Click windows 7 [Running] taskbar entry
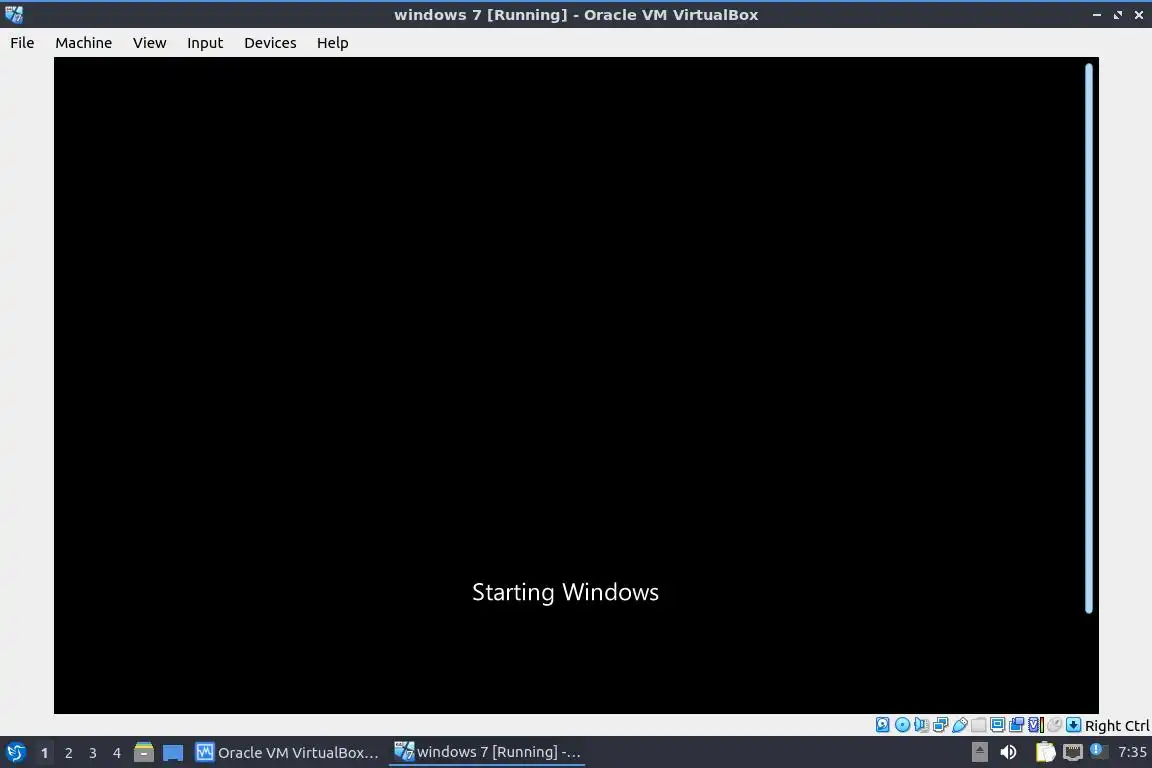The image size is (1152, 768). tap(487, 752)
